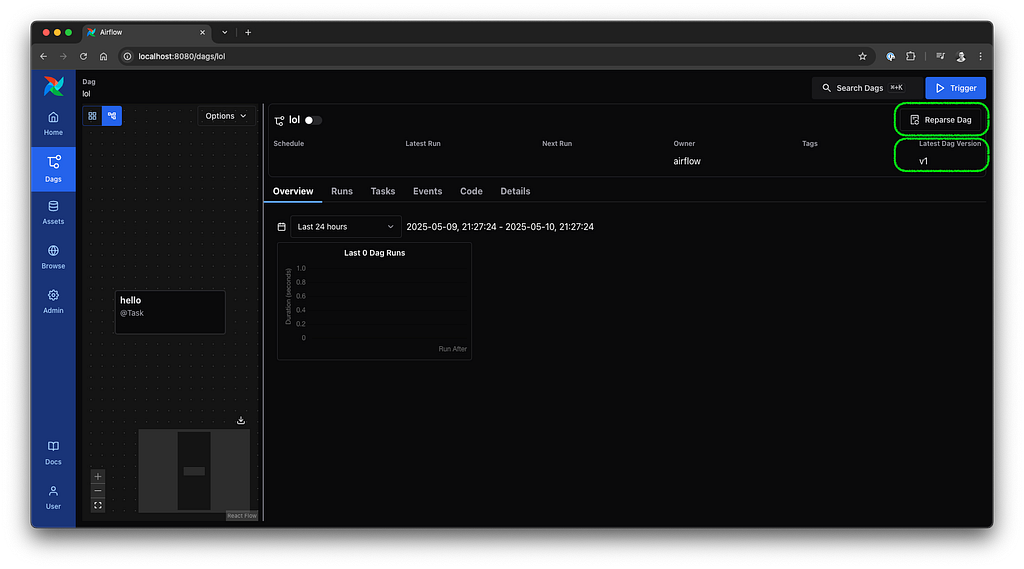
Task: Open the browser profile avatar
Action: tap(961, 57)
